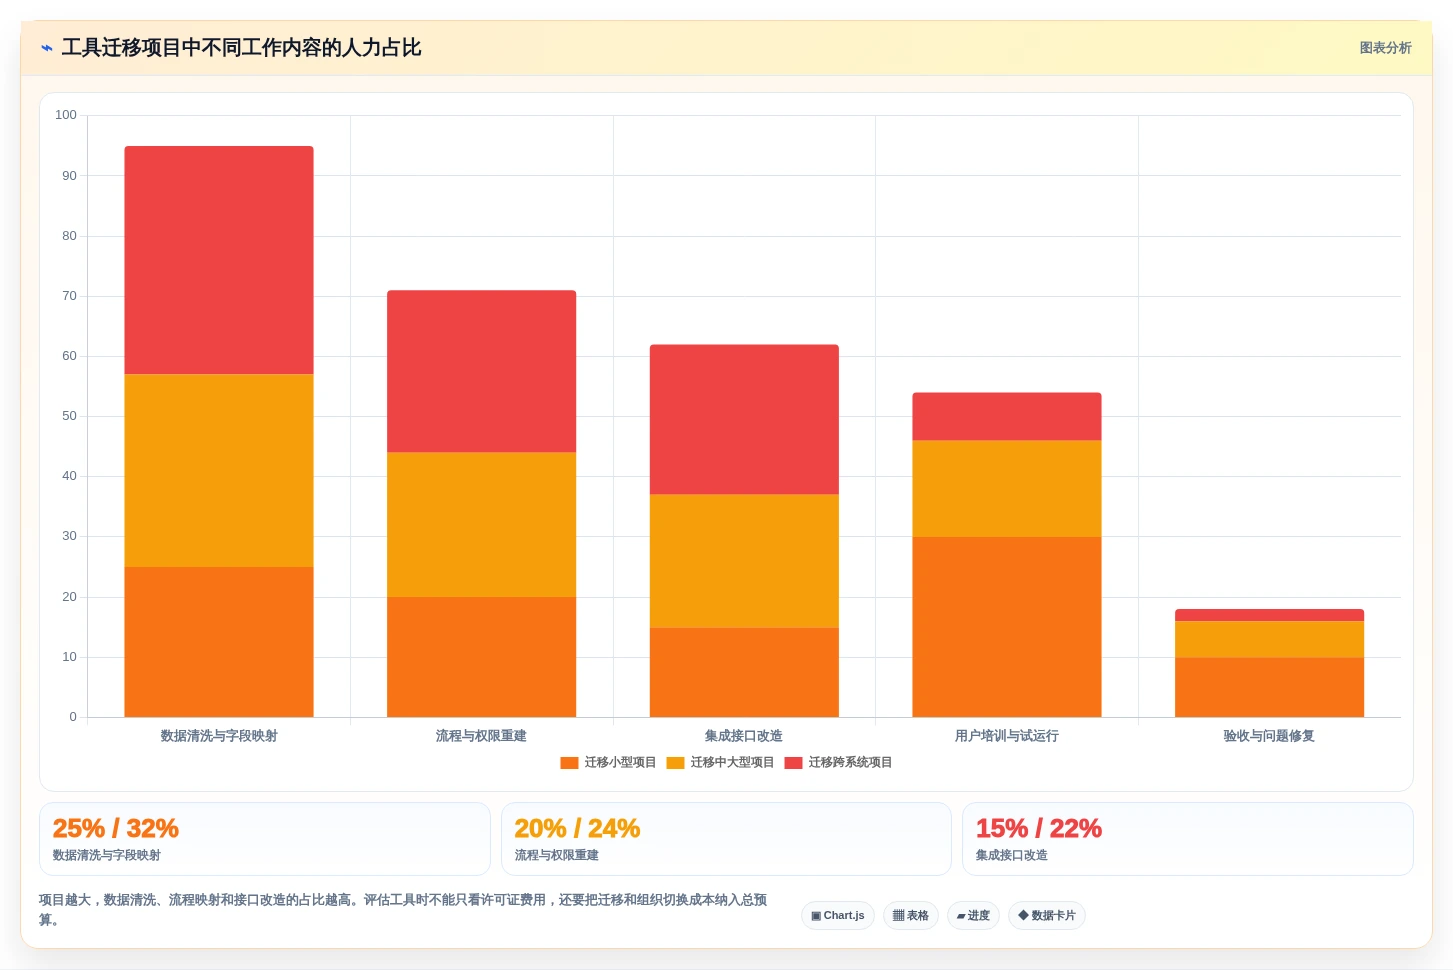
Task: Click the orange bottom segment of 数据清洗与字段映射 bar
Action: (x=219, y=642)
